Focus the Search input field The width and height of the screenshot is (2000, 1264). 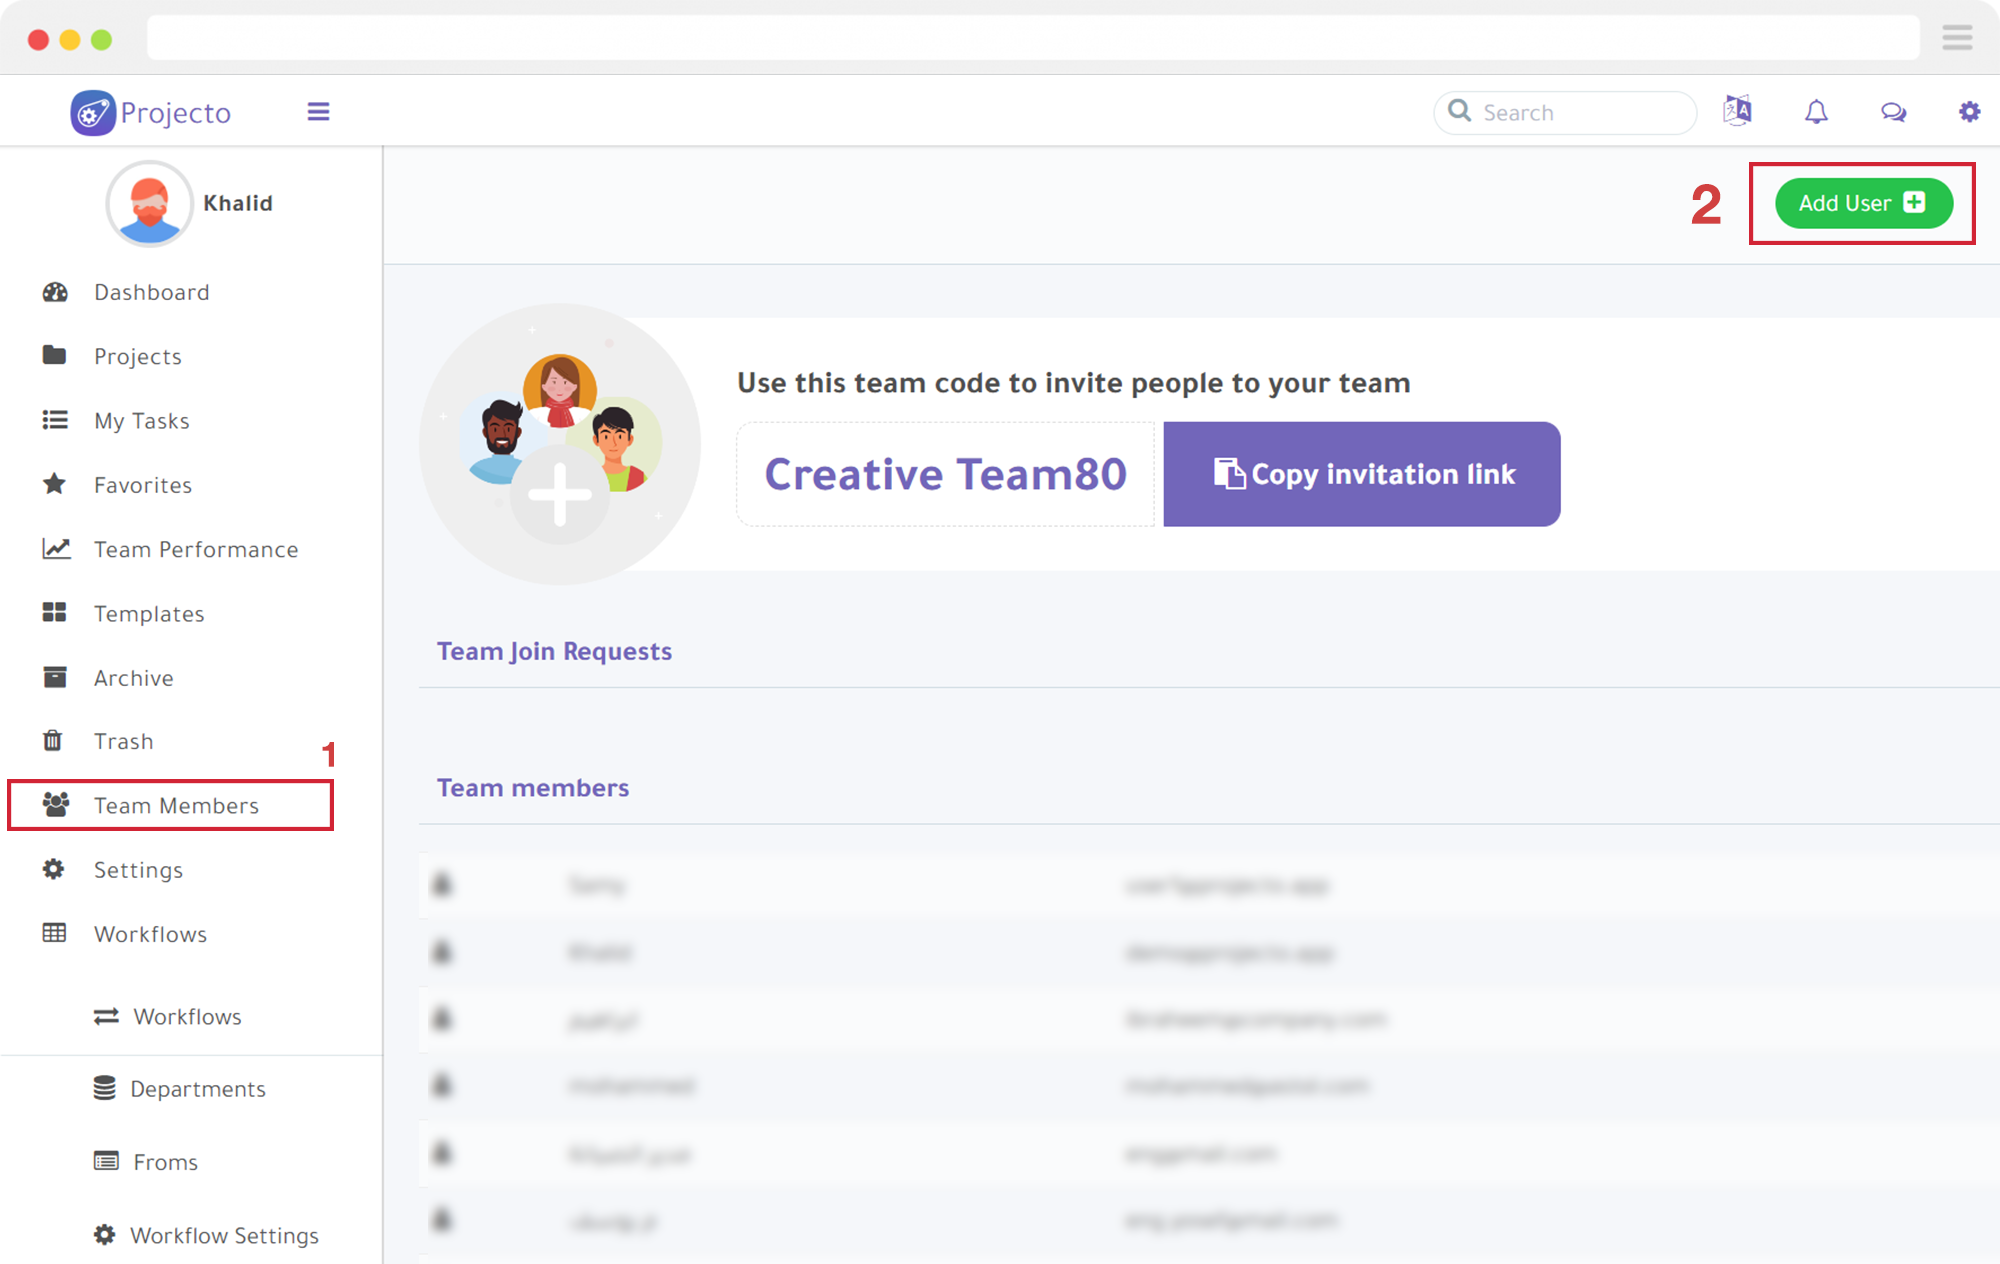point(1565,112)
